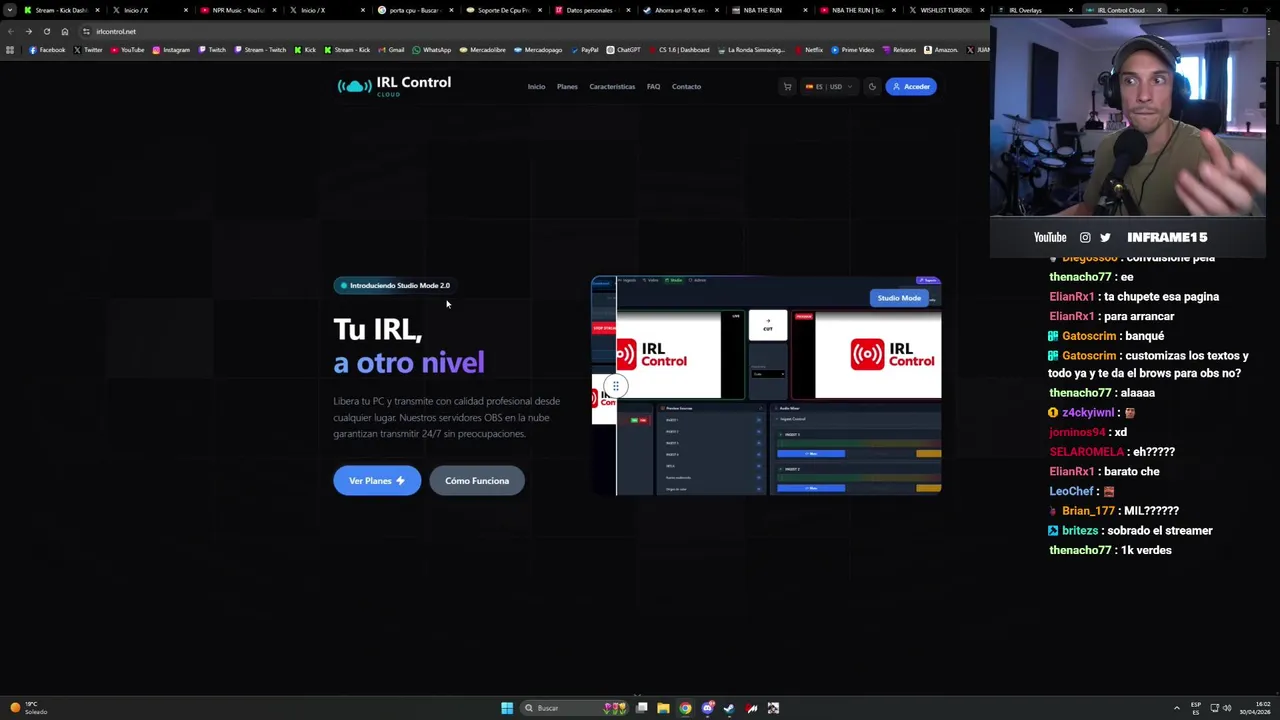Toggle dark mode moon icon
The image size is (1280, 720).
click(x=872, y=87)
